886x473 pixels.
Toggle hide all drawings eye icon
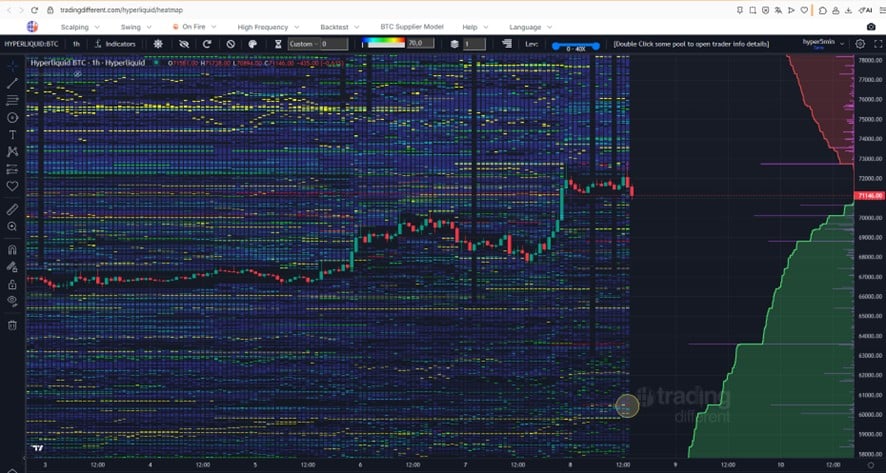pos(12,301)
